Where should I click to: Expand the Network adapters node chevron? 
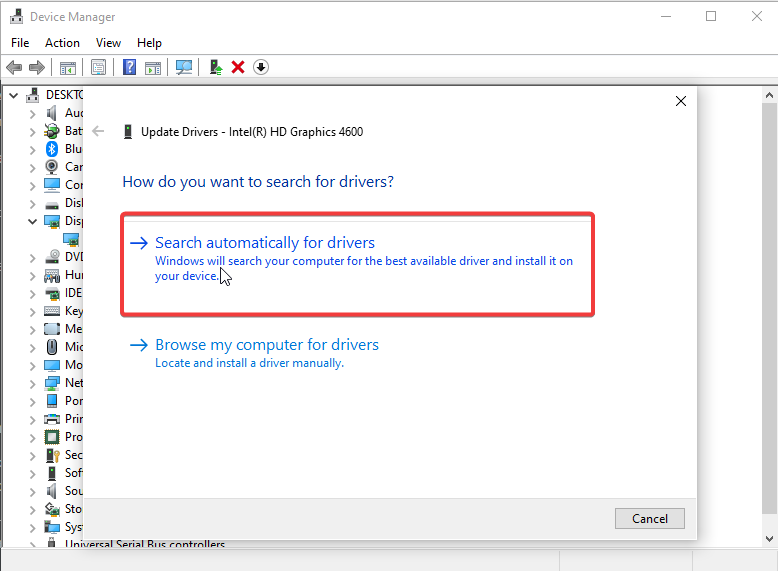coord(32,384)
